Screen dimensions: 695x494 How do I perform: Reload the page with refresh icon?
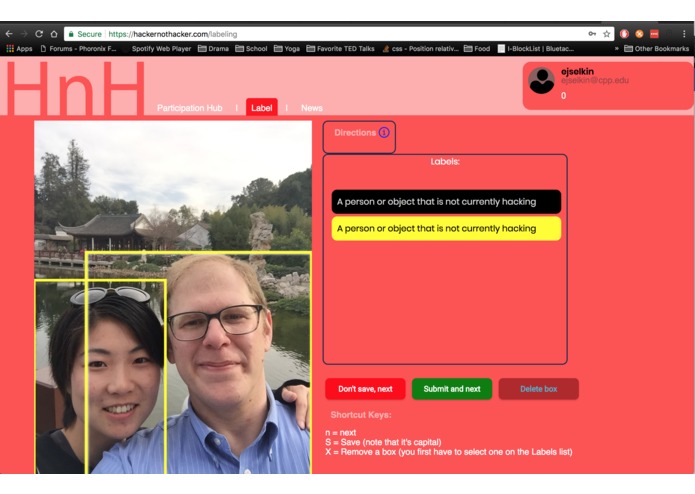pyautogui.click(x=39, y=34)
